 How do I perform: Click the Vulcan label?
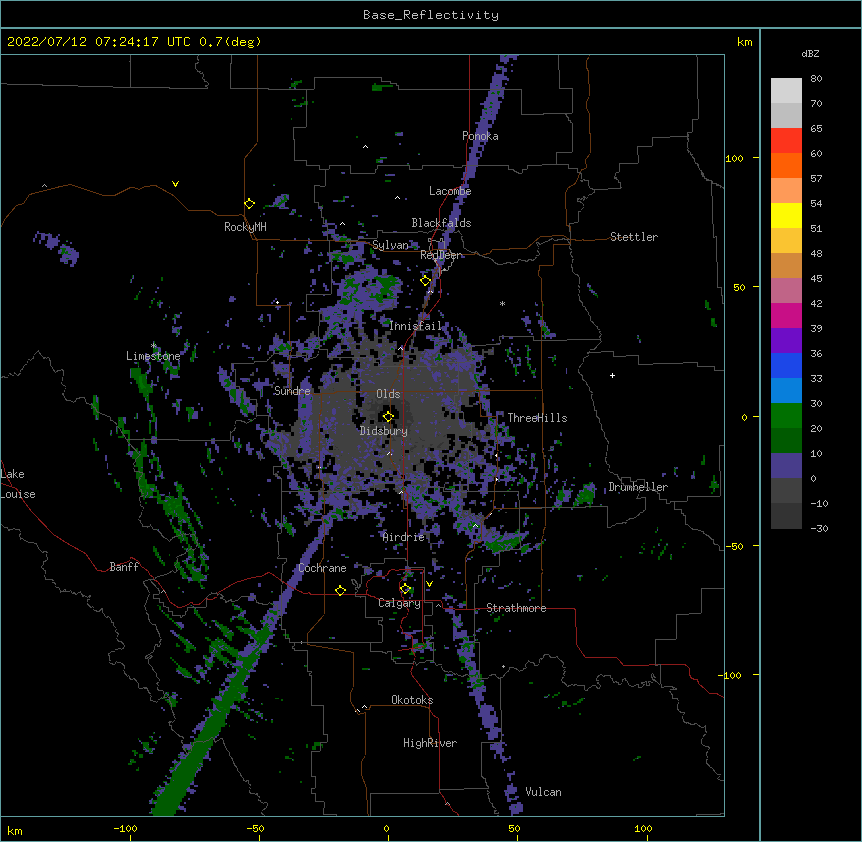[x=543, y=792]
